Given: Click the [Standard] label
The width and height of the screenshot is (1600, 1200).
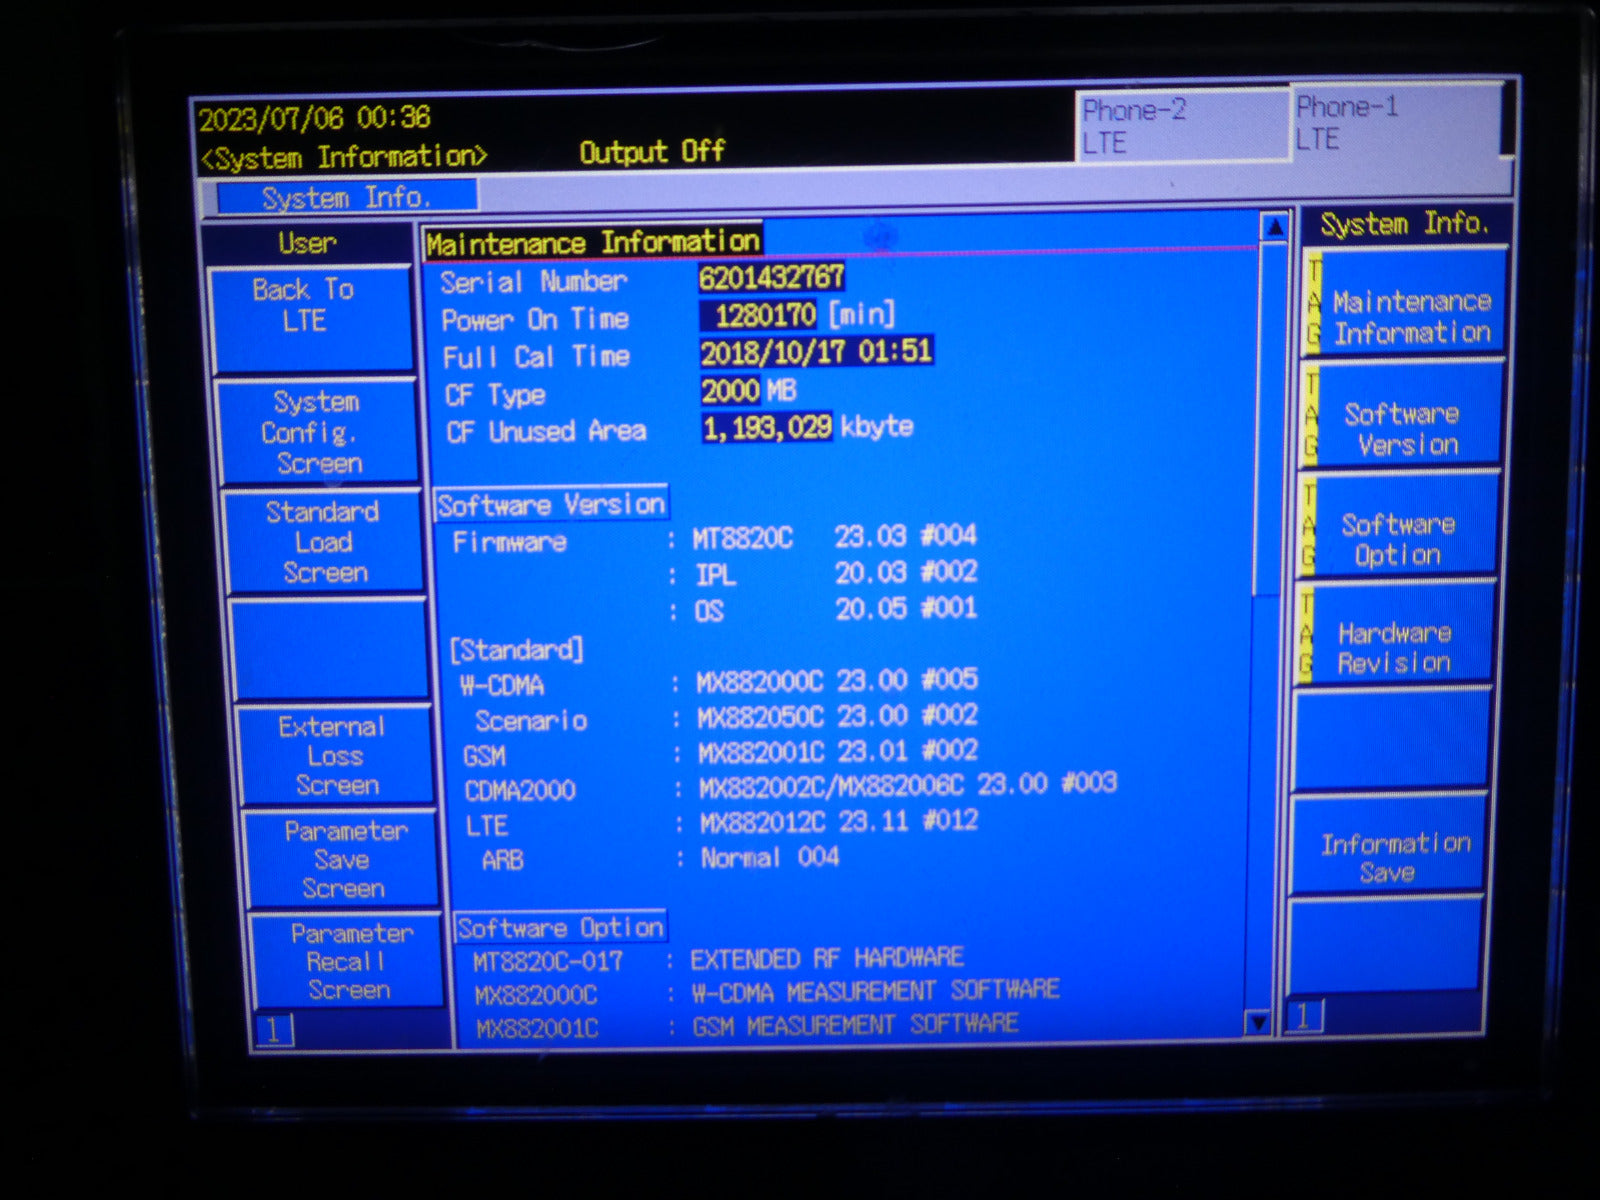Looking at the screenshot, I should (516, 650).
